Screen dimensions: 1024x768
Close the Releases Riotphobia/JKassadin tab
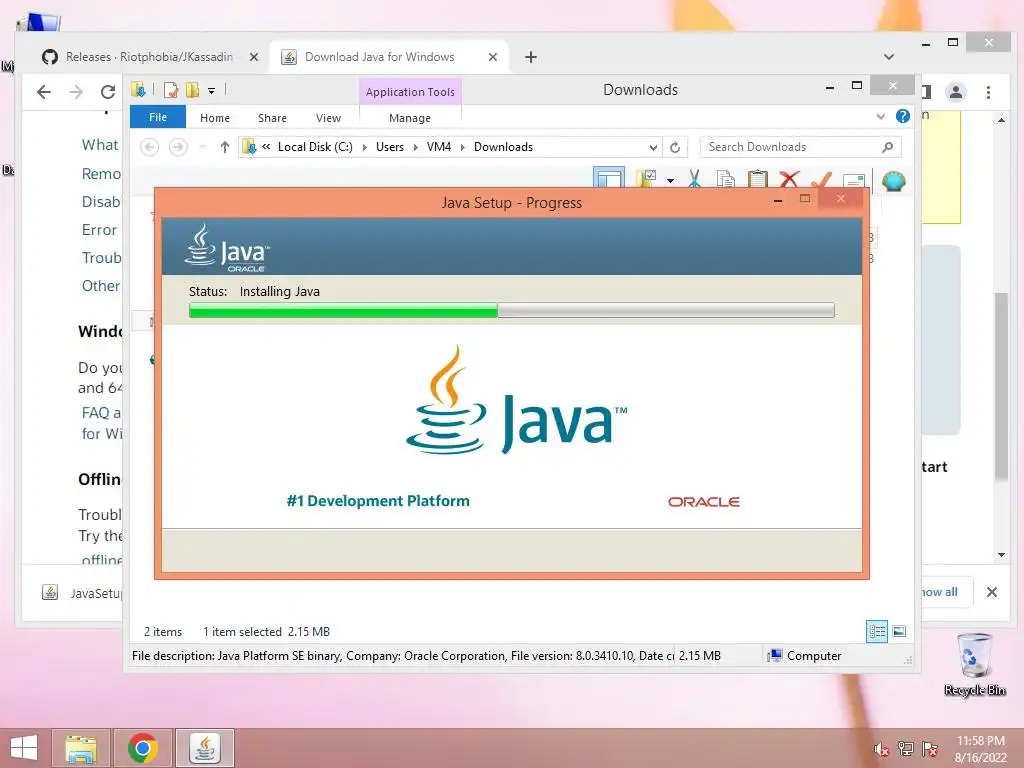point(254,57)
